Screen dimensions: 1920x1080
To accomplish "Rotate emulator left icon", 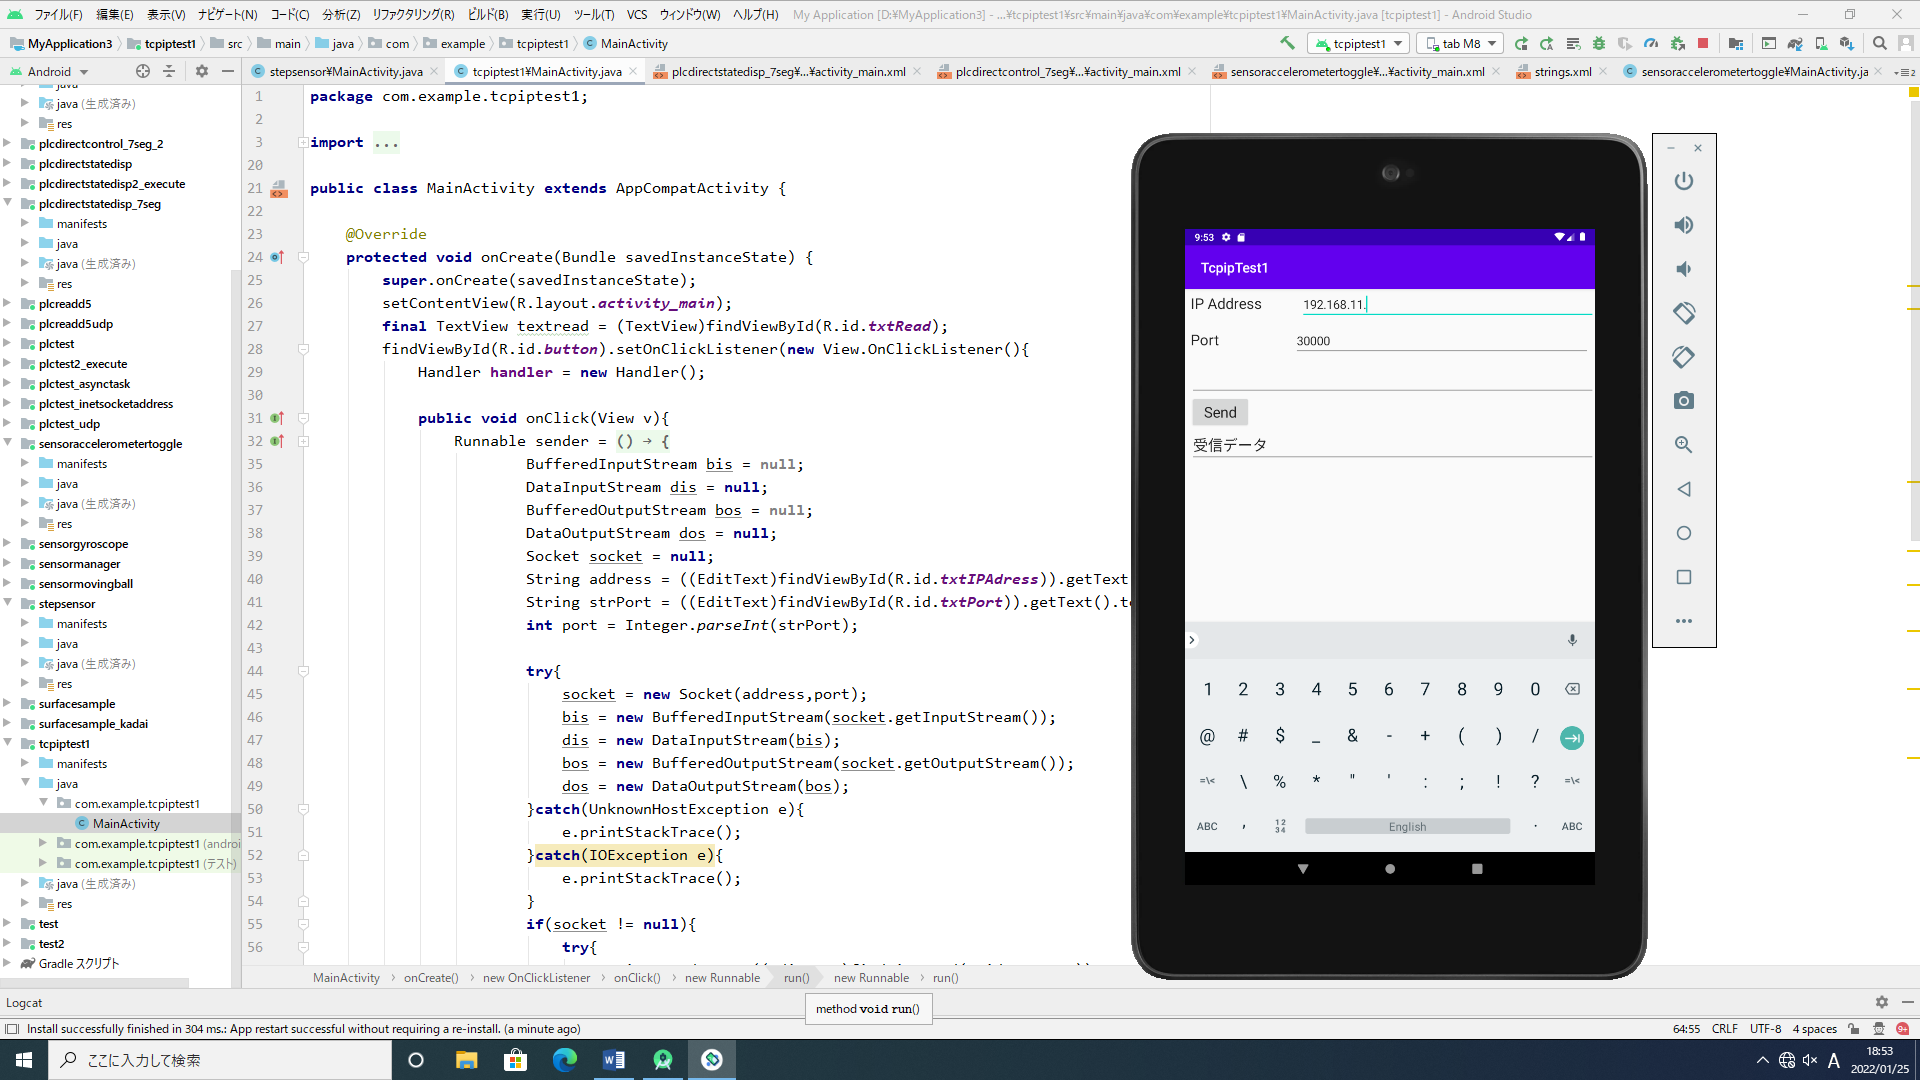I will (1684, 313).
